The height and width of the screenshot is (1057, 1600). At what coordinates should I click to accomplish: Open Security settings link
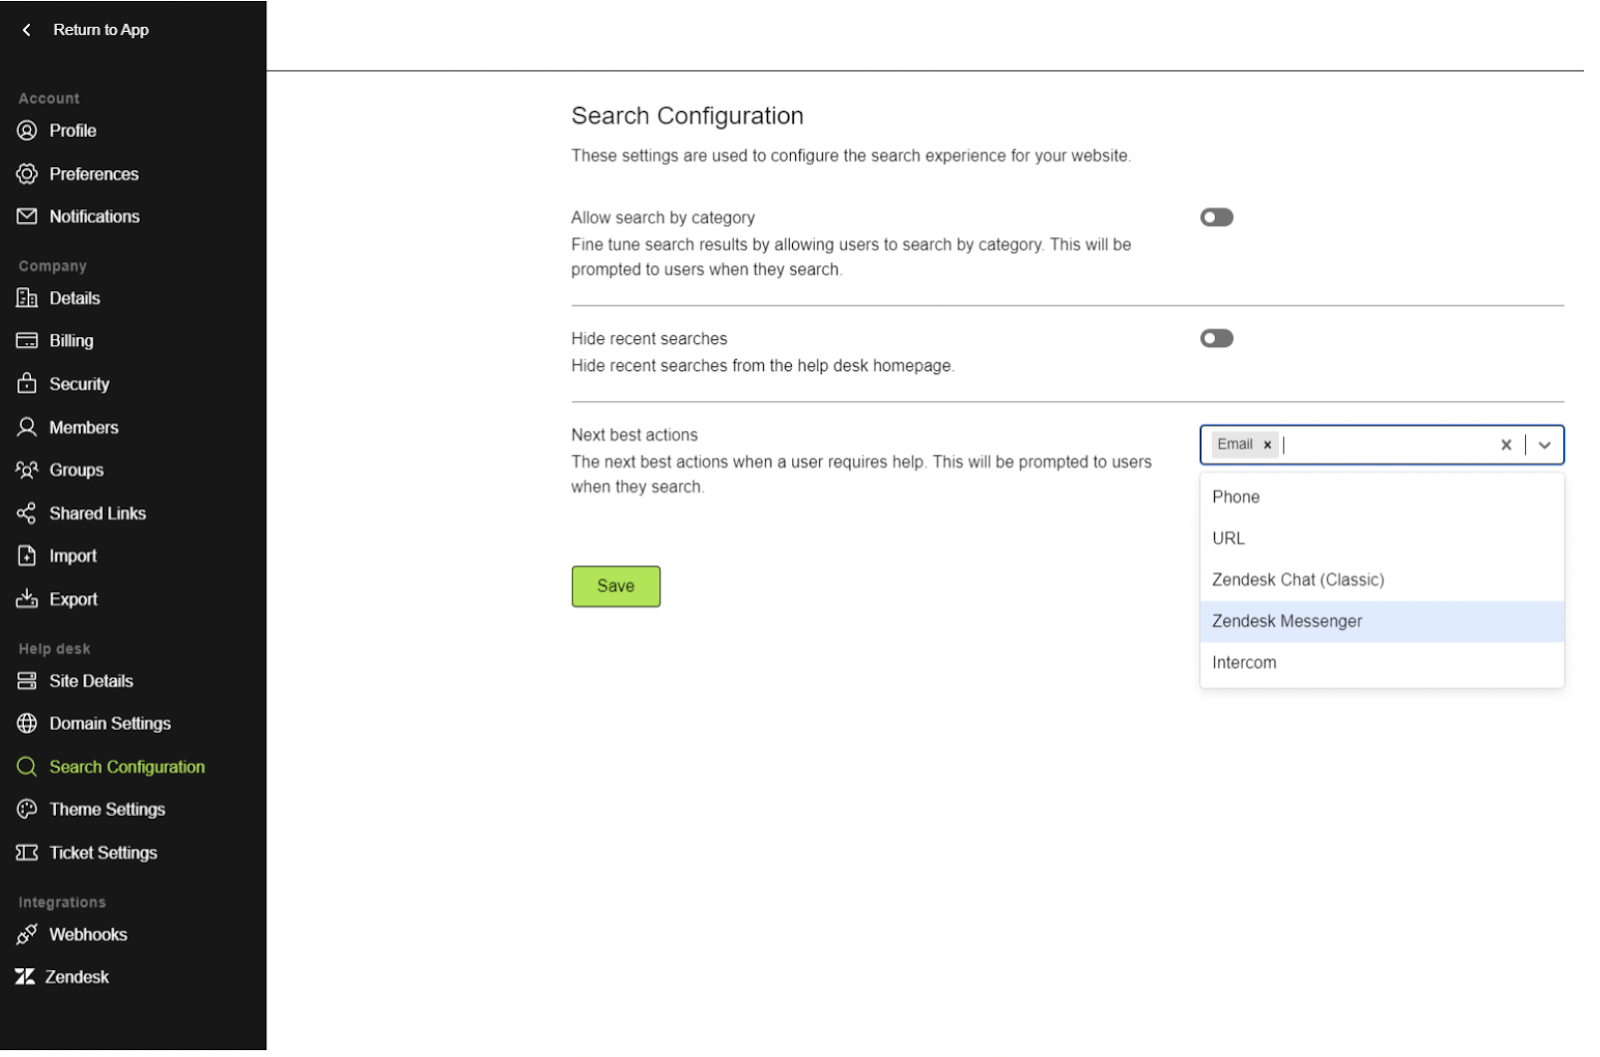point(80,385)
